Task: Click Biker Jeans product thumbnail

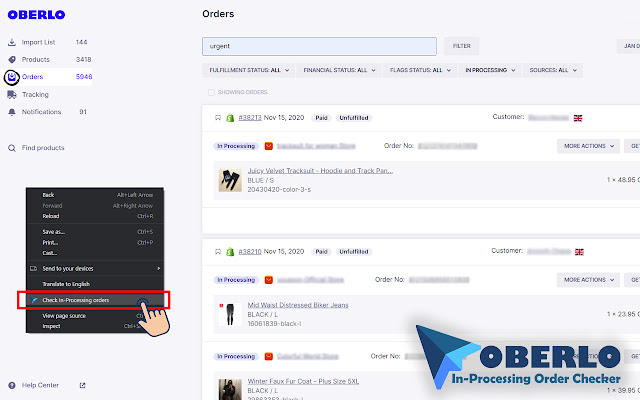Action: pos(230,314)
